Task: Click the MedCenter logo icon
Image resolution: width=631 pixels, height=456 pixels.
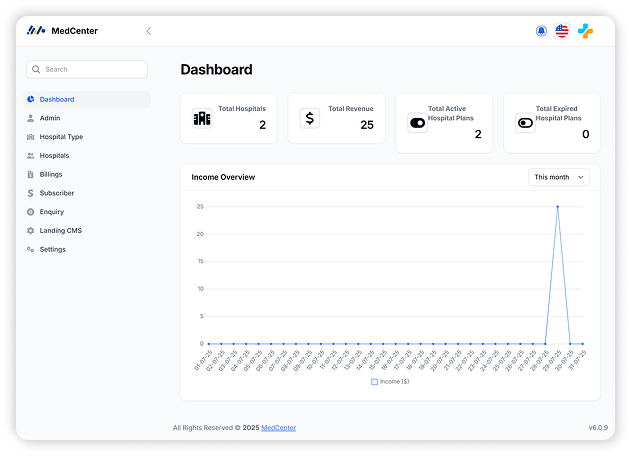Action: coord(36,31)
